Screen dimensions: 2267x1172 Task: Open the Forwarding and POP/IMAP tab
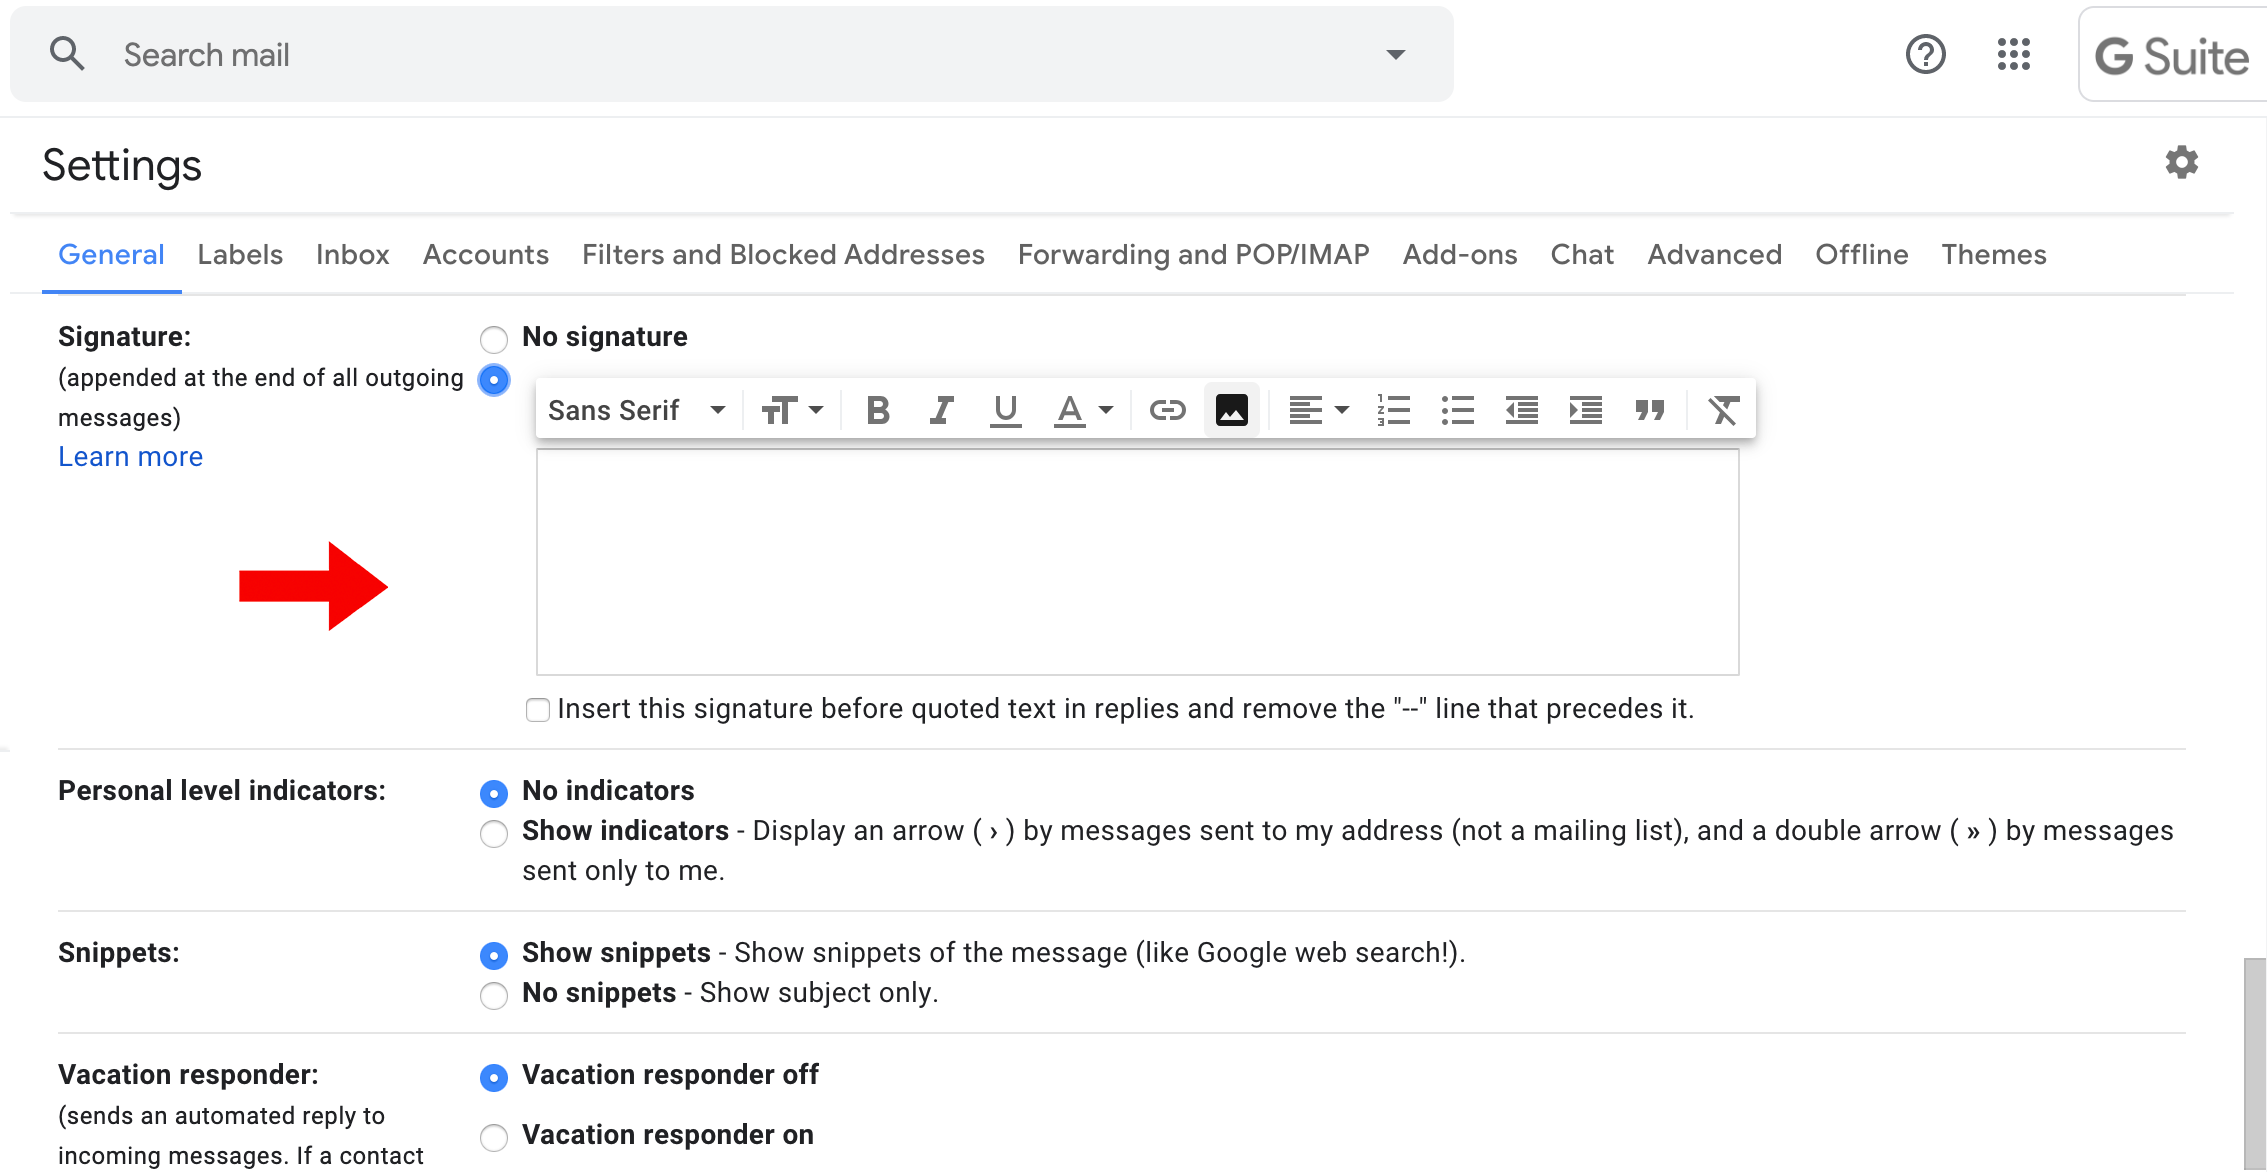(x=1193, y=255)
